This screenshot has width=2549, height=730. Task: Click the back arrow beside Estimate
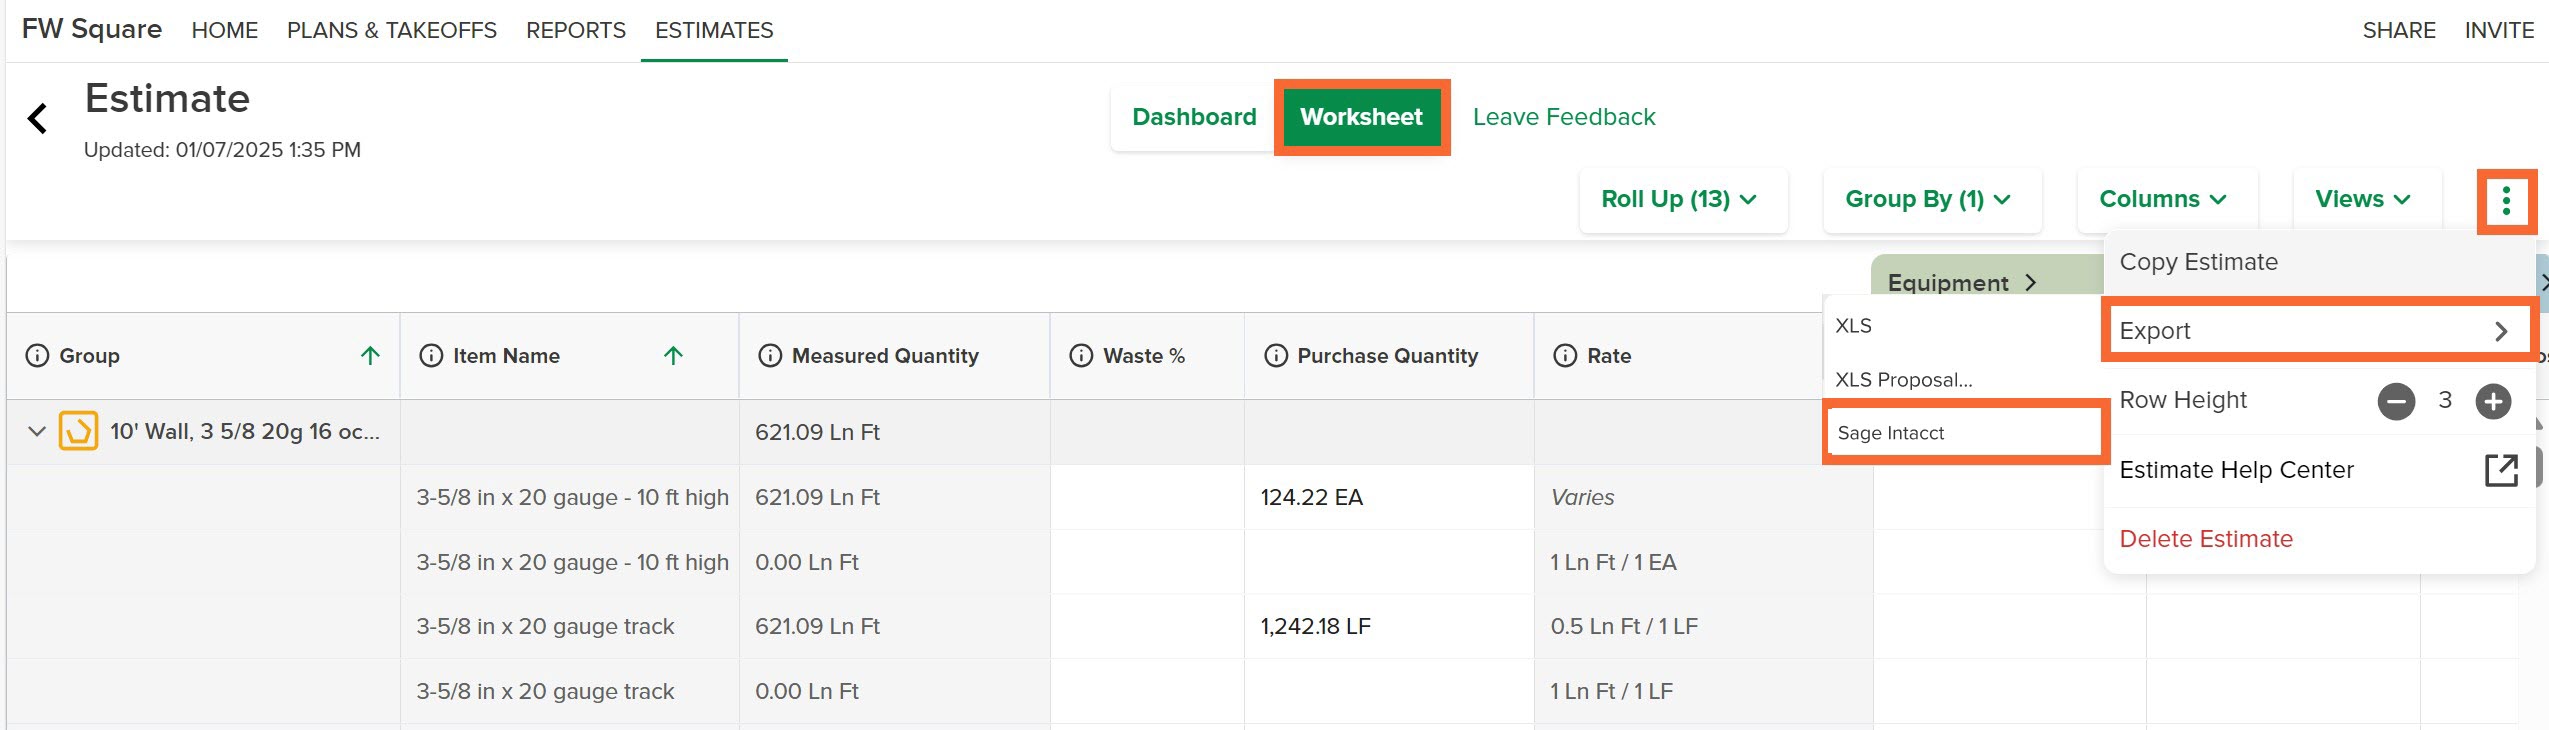click(x=37, y=118)
